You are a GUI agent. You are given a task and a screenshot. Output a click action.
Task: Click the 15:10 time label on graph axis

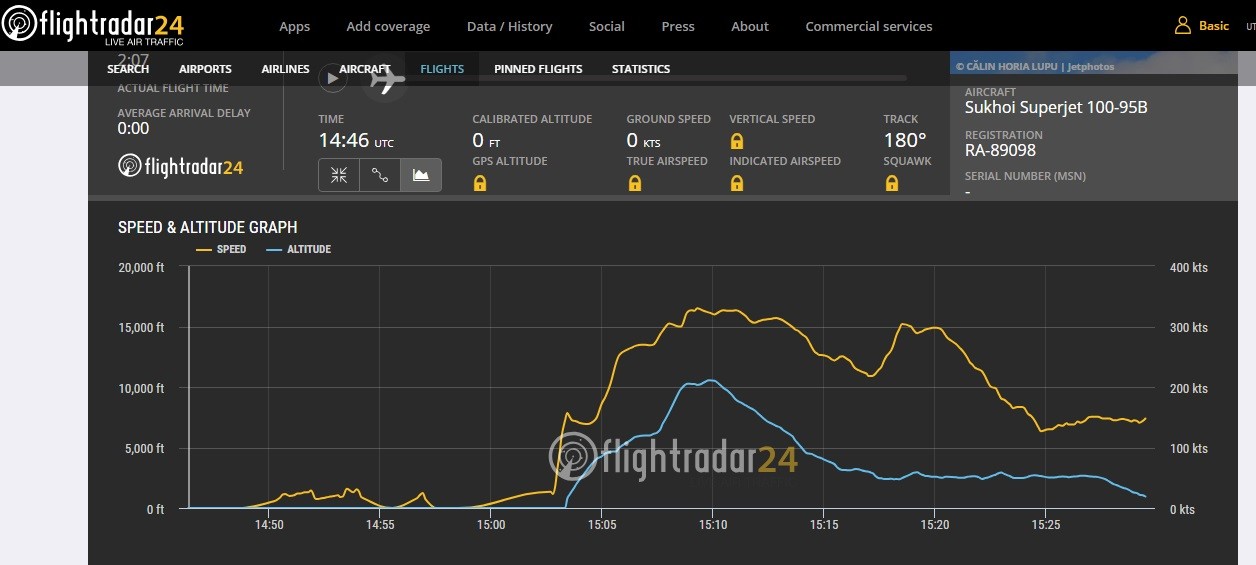[712, 524]
